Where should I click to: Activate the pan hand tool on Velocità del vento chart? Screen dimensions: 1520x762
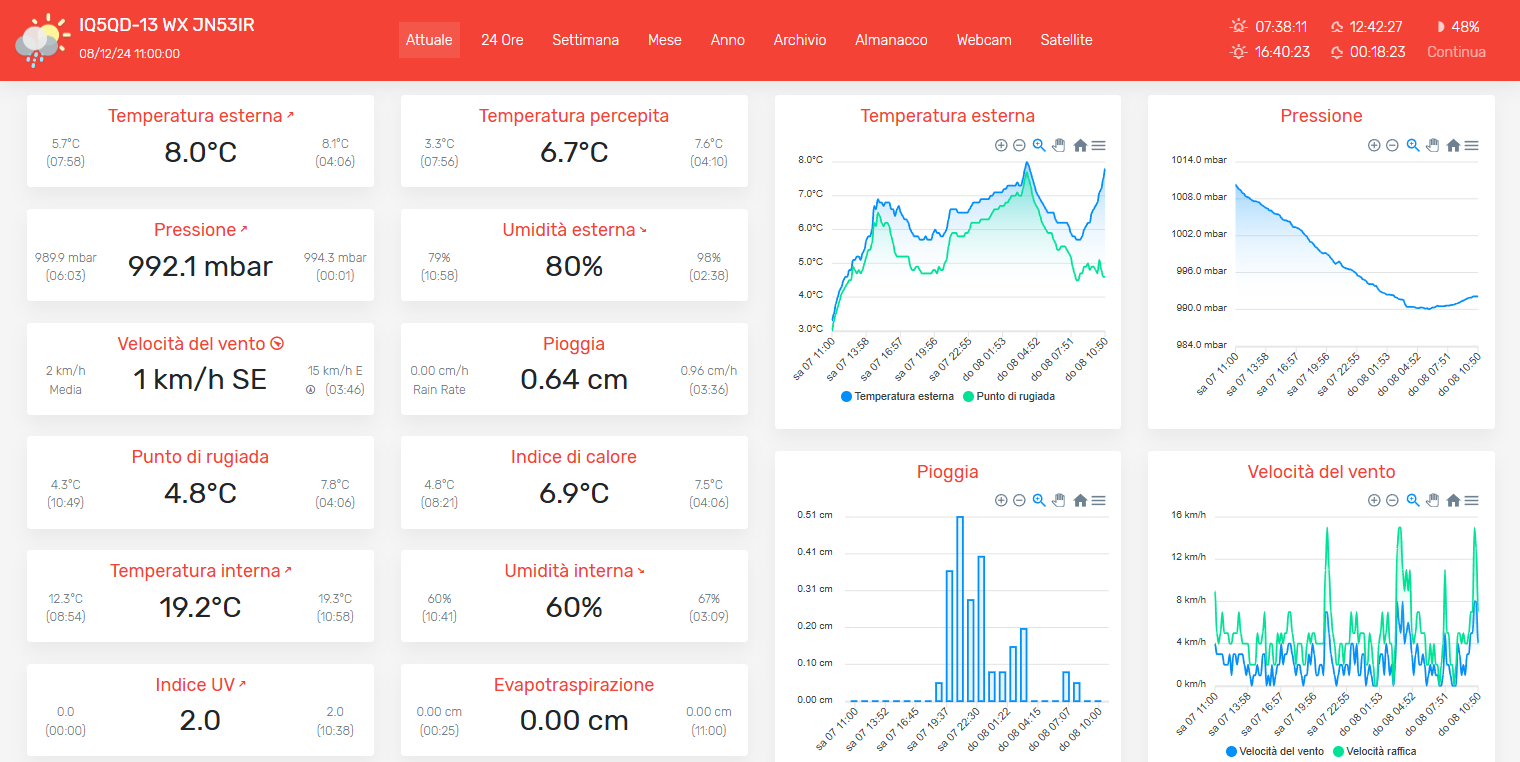tap(1432, 500)
